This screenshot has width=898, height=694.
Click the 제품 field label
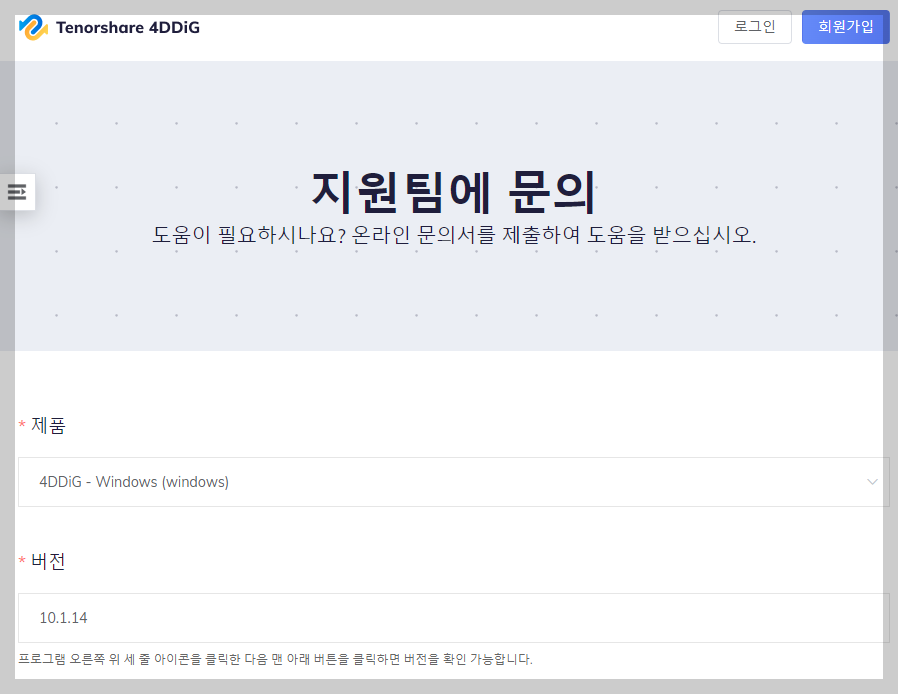[48, 425]
